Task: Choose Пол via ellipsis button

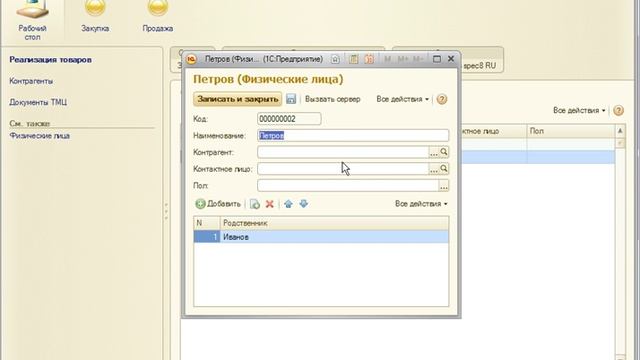Action: pyautogui.click(x=444, y=185)
